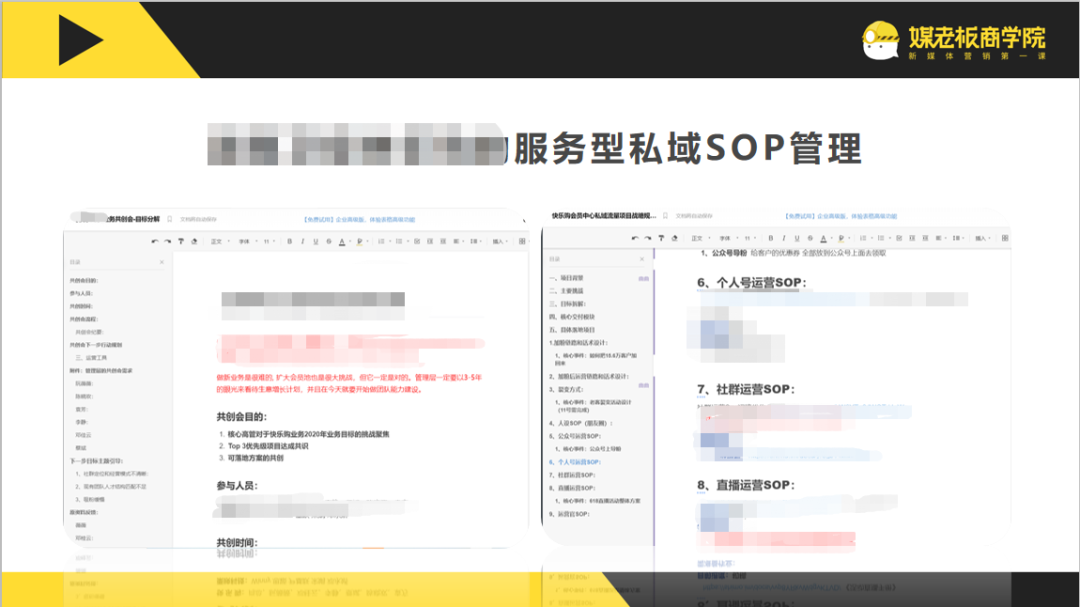1080x607 pixels.
Task: Close the outline panel in the right document
Action: (x=642, y=259)
